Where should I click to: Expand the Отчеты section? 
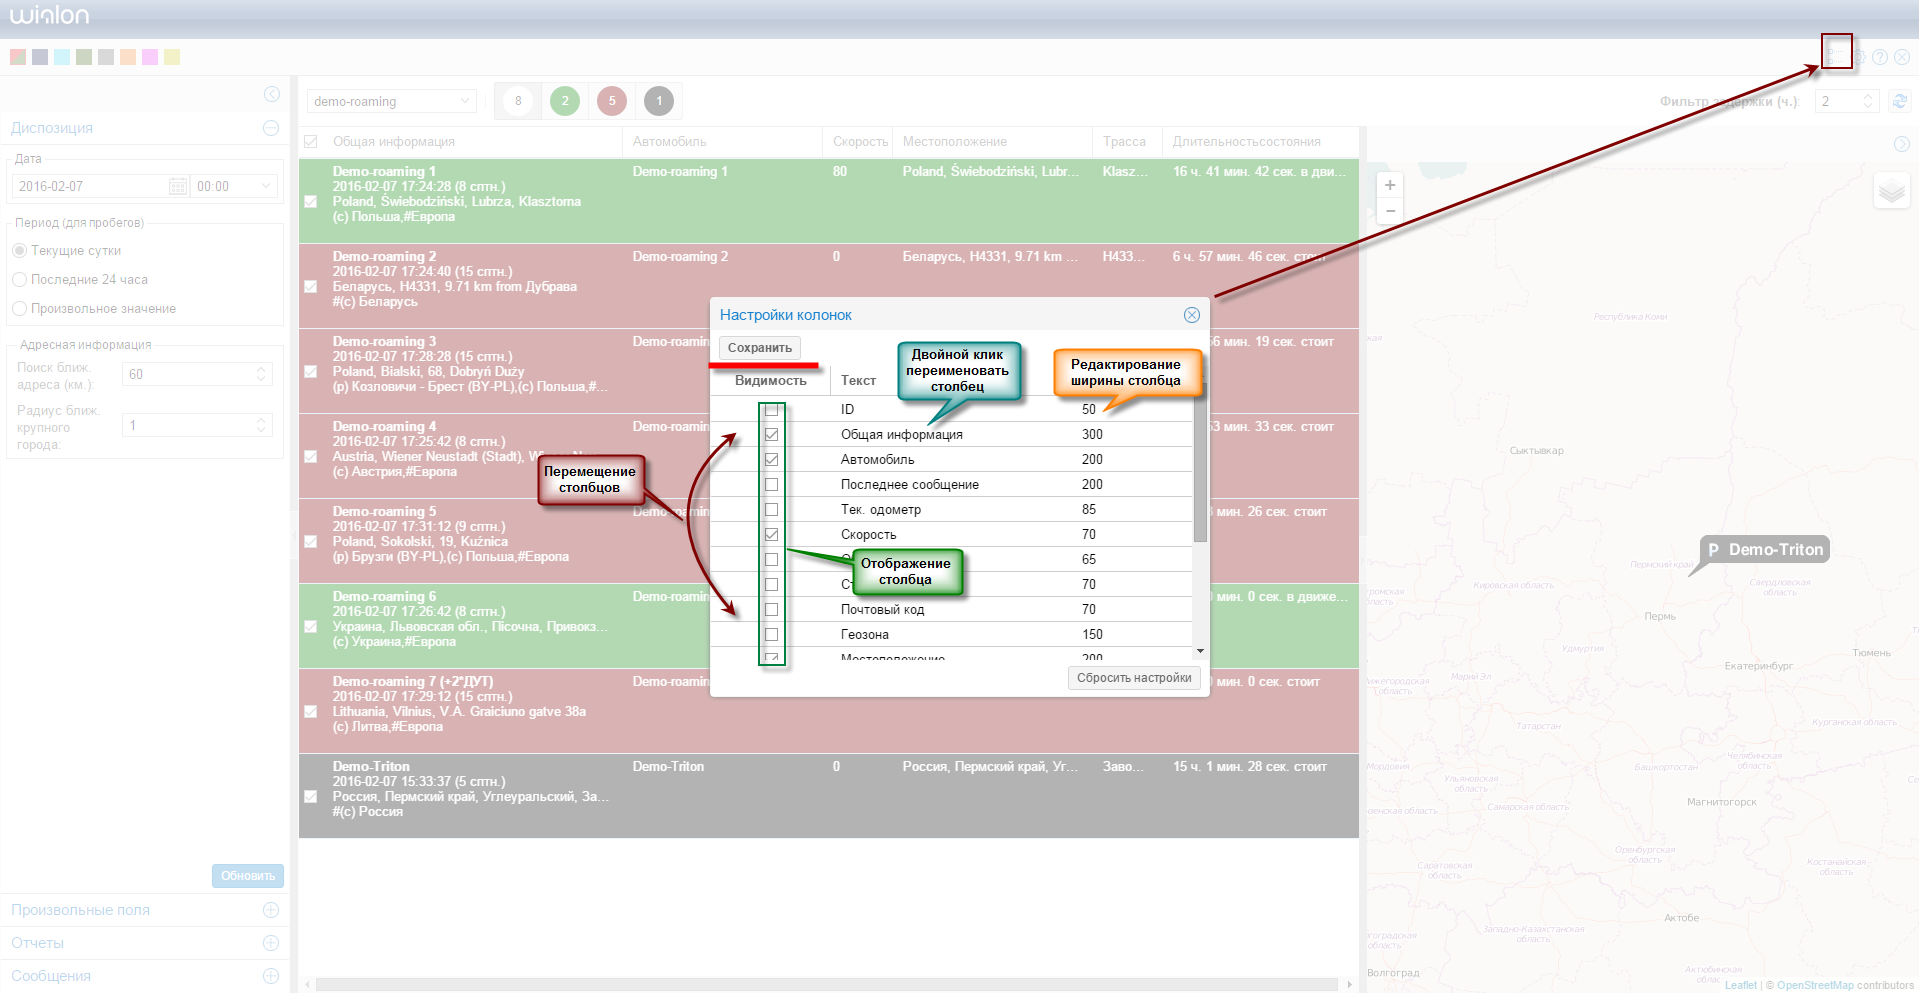coord(270,943)
